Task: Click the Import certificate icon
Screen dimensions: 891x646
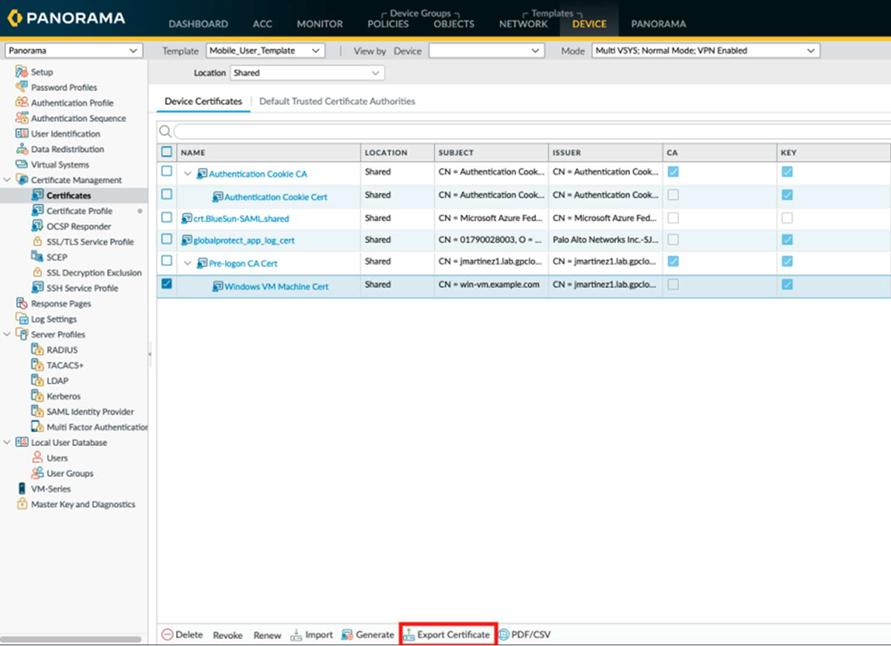Action: (297, 635)
